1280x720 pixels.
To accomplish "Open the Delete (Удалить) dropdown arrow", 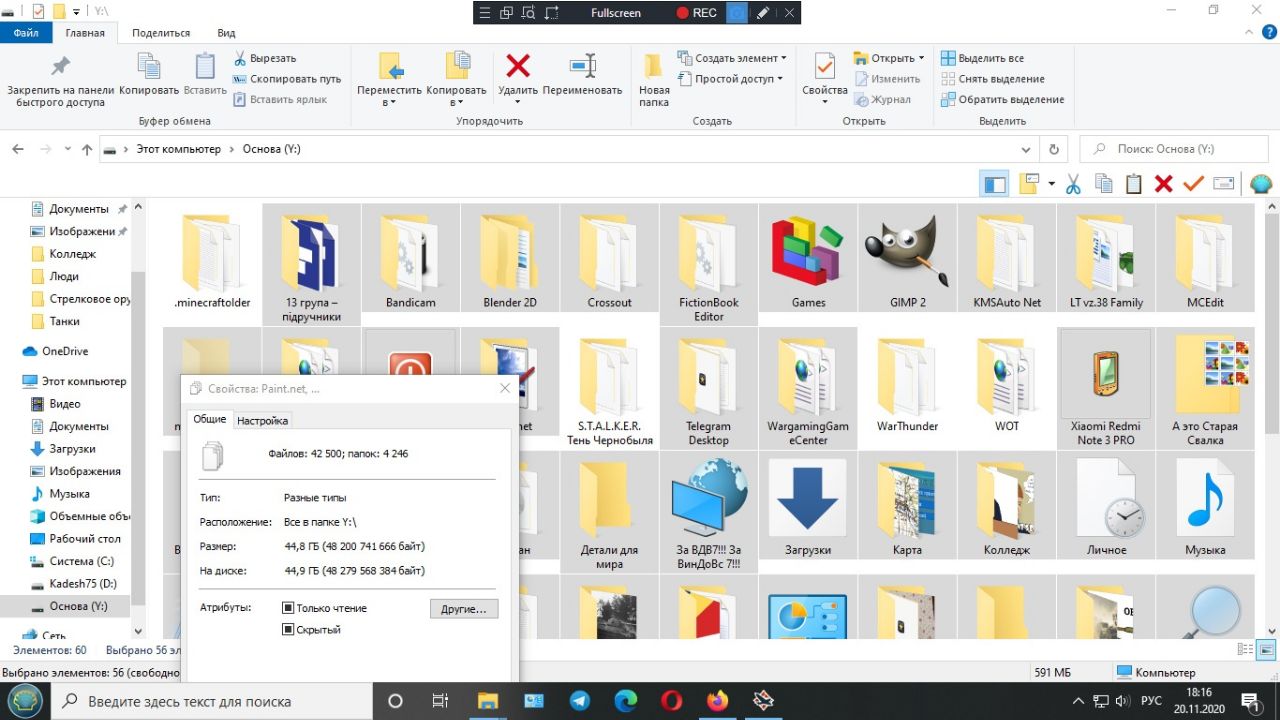I will point(518,102).
